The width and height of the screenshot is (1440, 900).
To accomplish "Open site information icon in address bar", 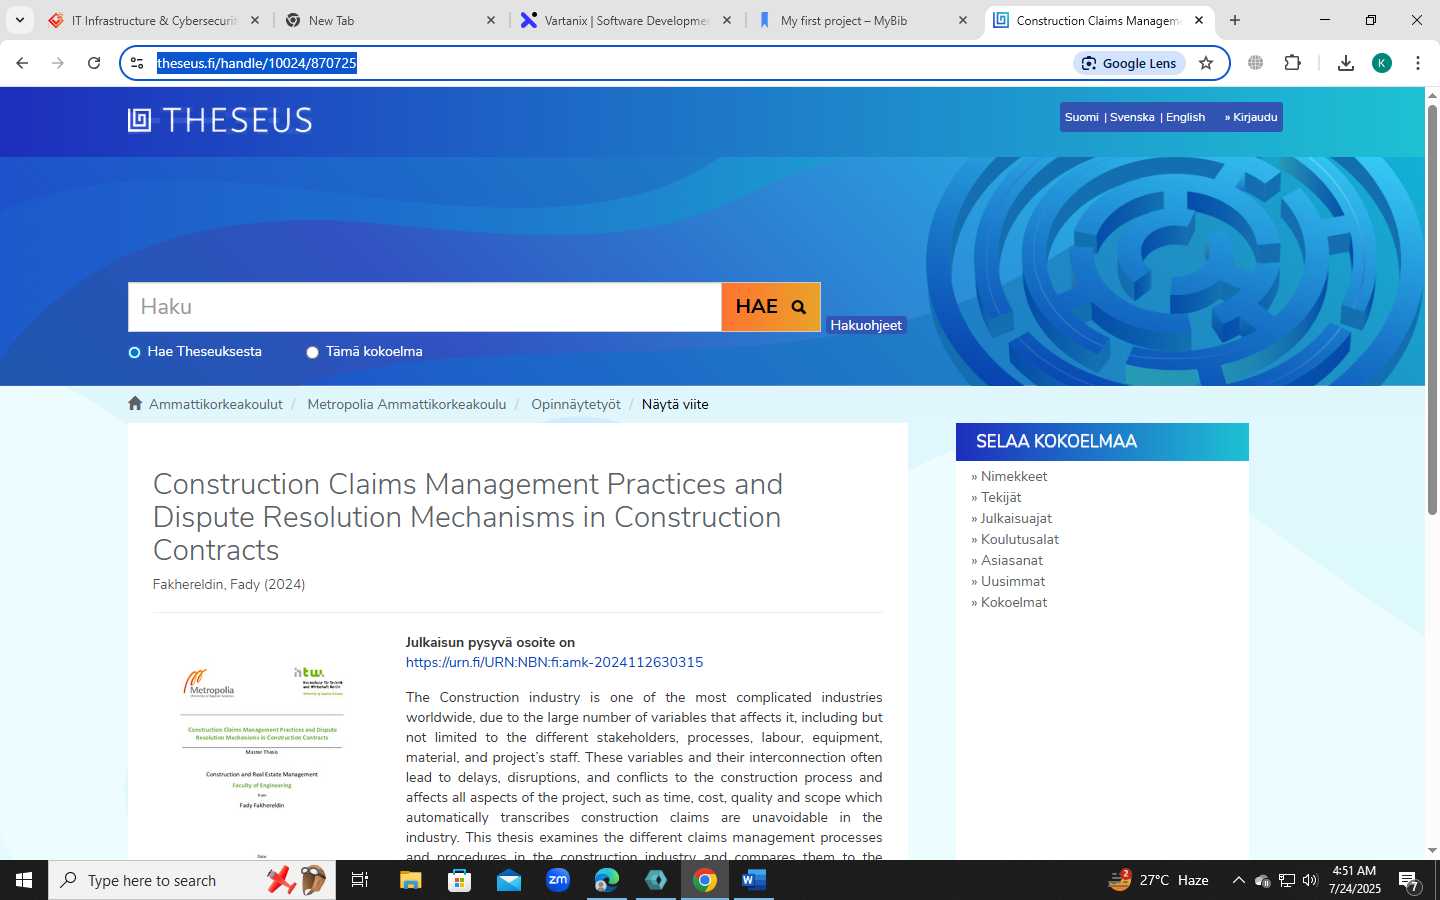I will click(138, 63).
